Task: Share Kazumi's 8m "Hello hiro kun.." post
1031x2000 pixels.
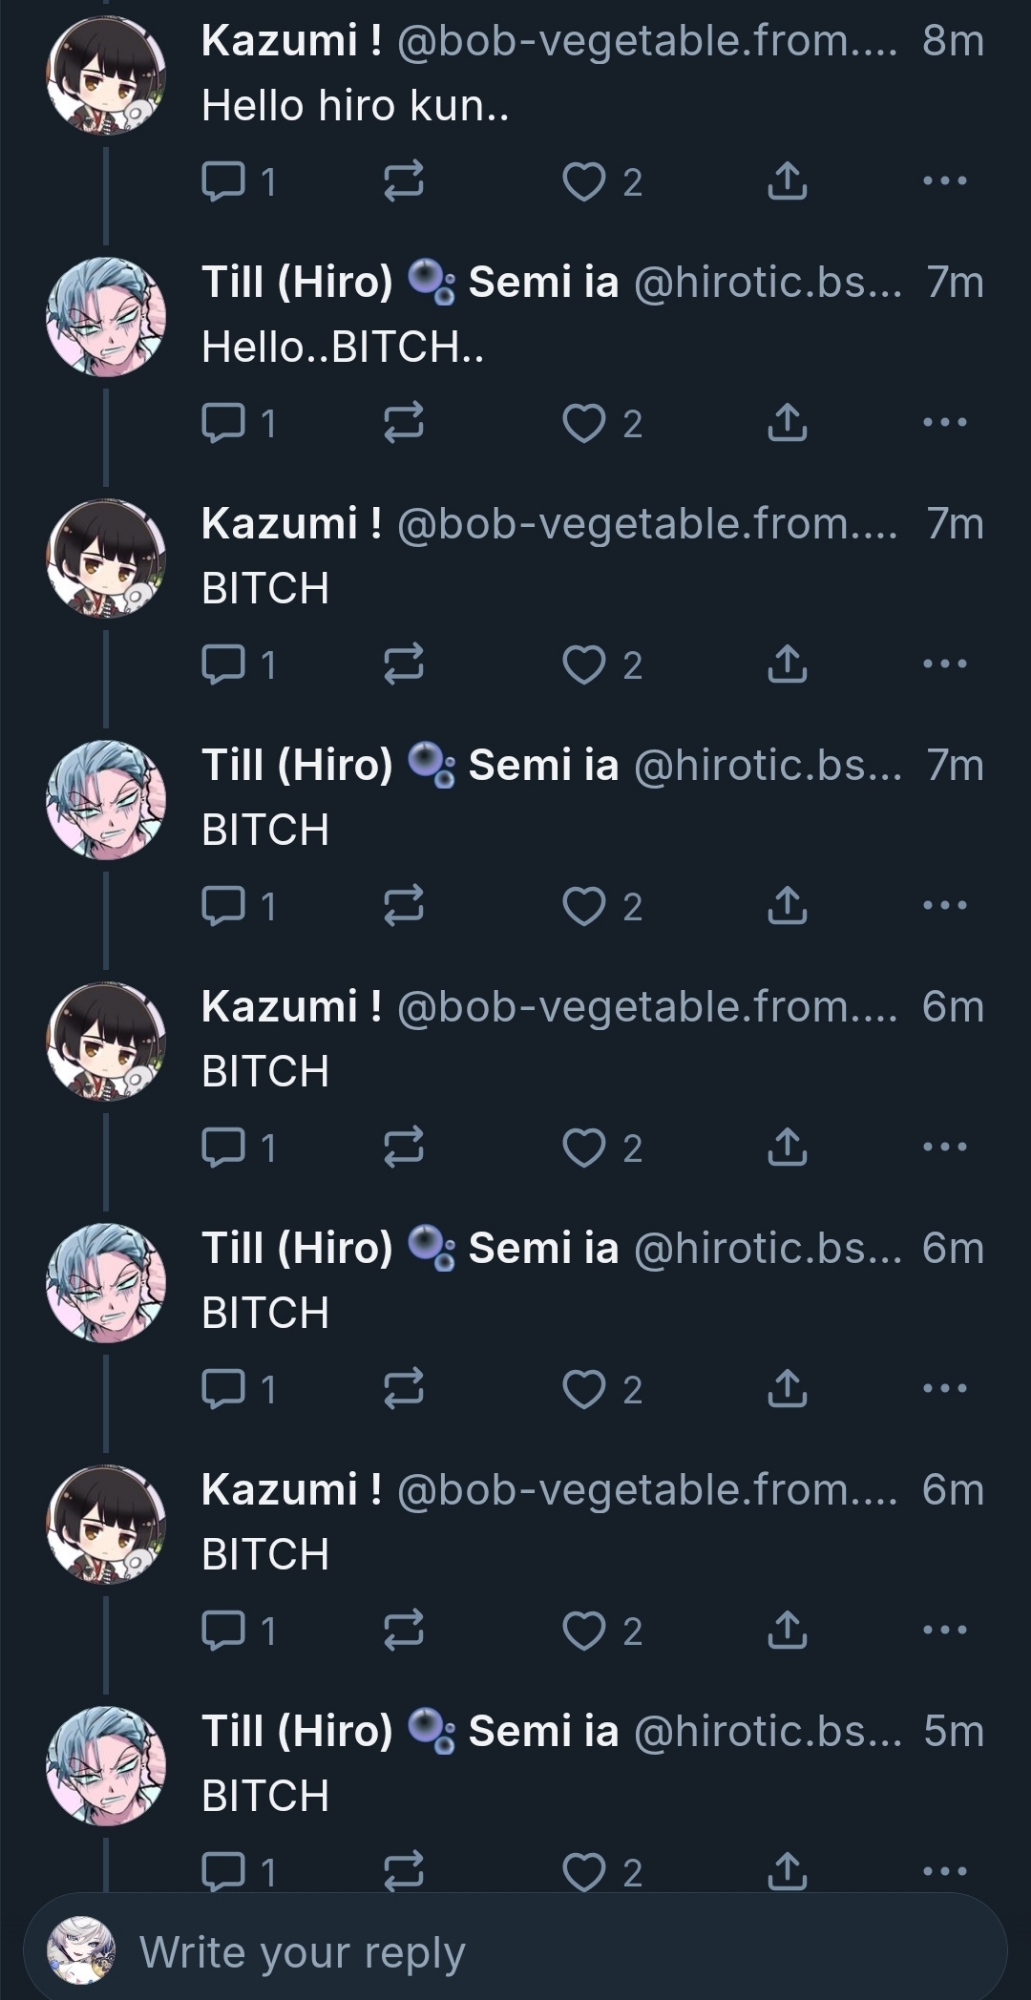Action: pyautogui.click(x=787, y=181)
